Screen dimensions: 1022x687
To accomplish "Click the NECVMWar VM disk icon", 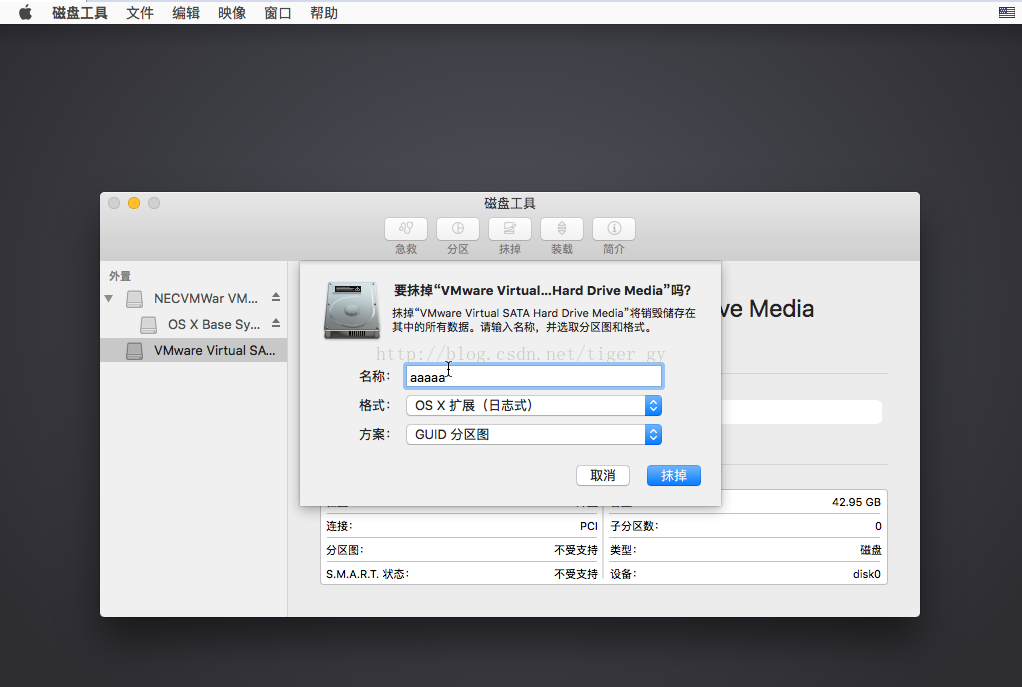I will (134, 299).
